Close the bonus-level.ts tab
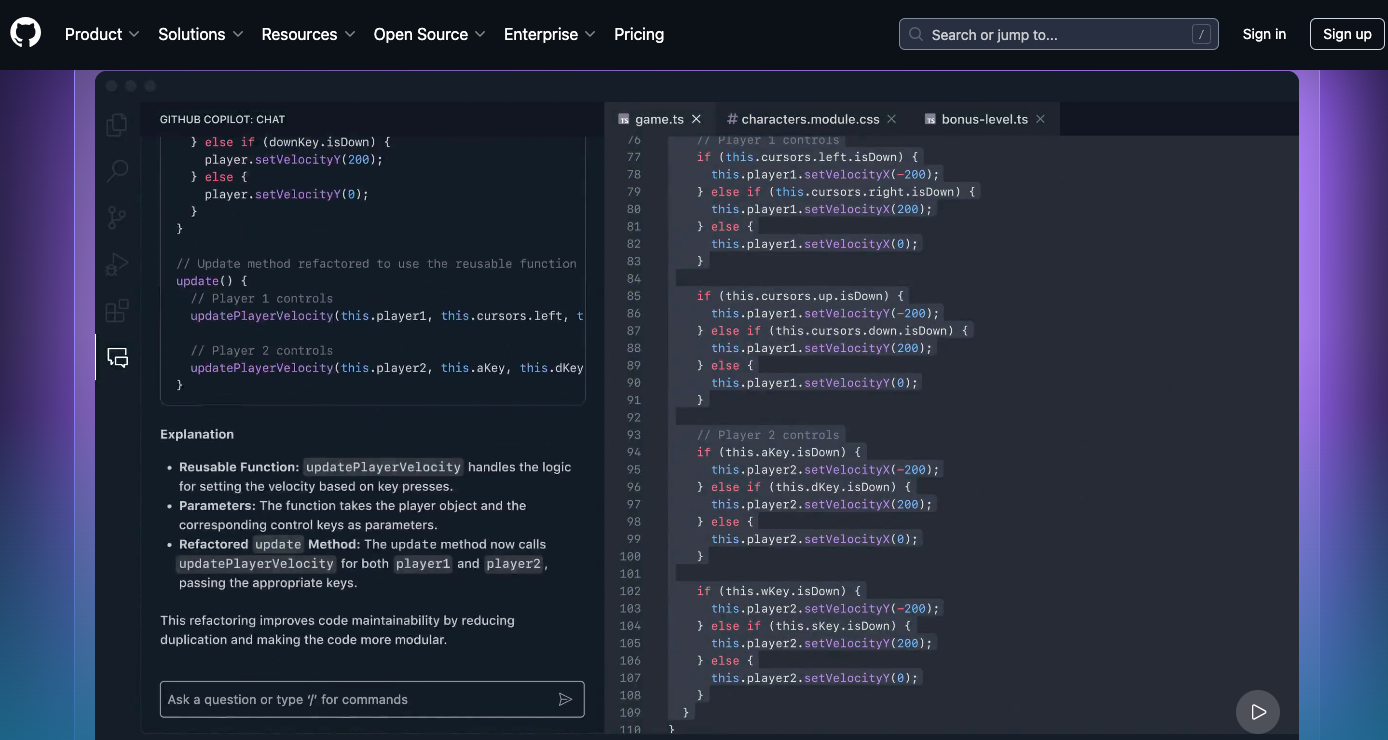Viewport: 1388px width, 740px height. (1040, 118)
